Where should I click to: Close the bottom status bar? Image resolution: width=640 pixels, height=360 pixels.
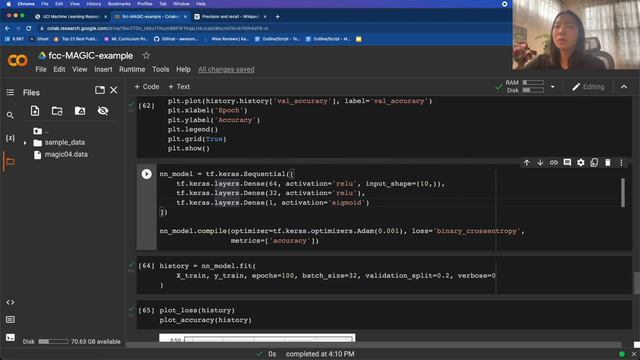pos(634,354)
